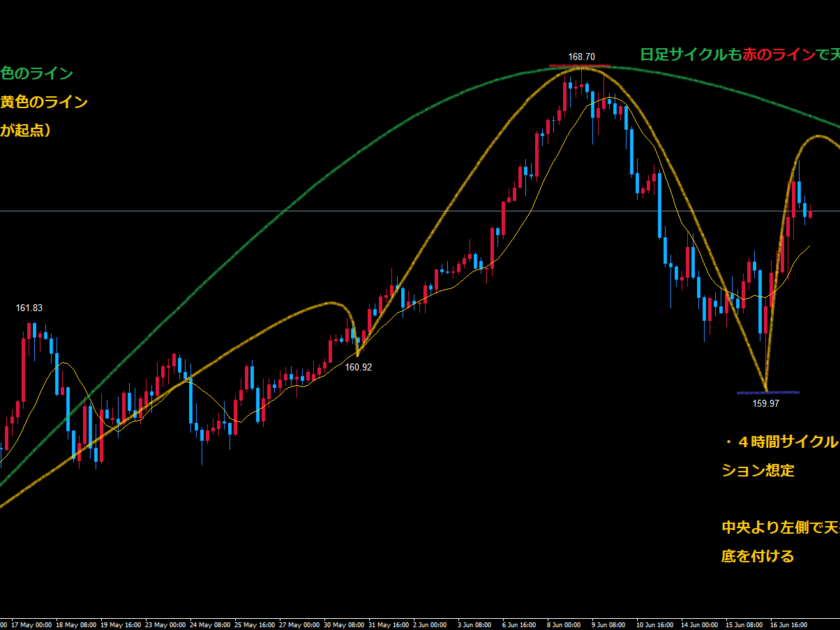Click the 14 Jun 00:00 time axis label
Viewport: 840px width, 630px height.
tap(700, 624)
